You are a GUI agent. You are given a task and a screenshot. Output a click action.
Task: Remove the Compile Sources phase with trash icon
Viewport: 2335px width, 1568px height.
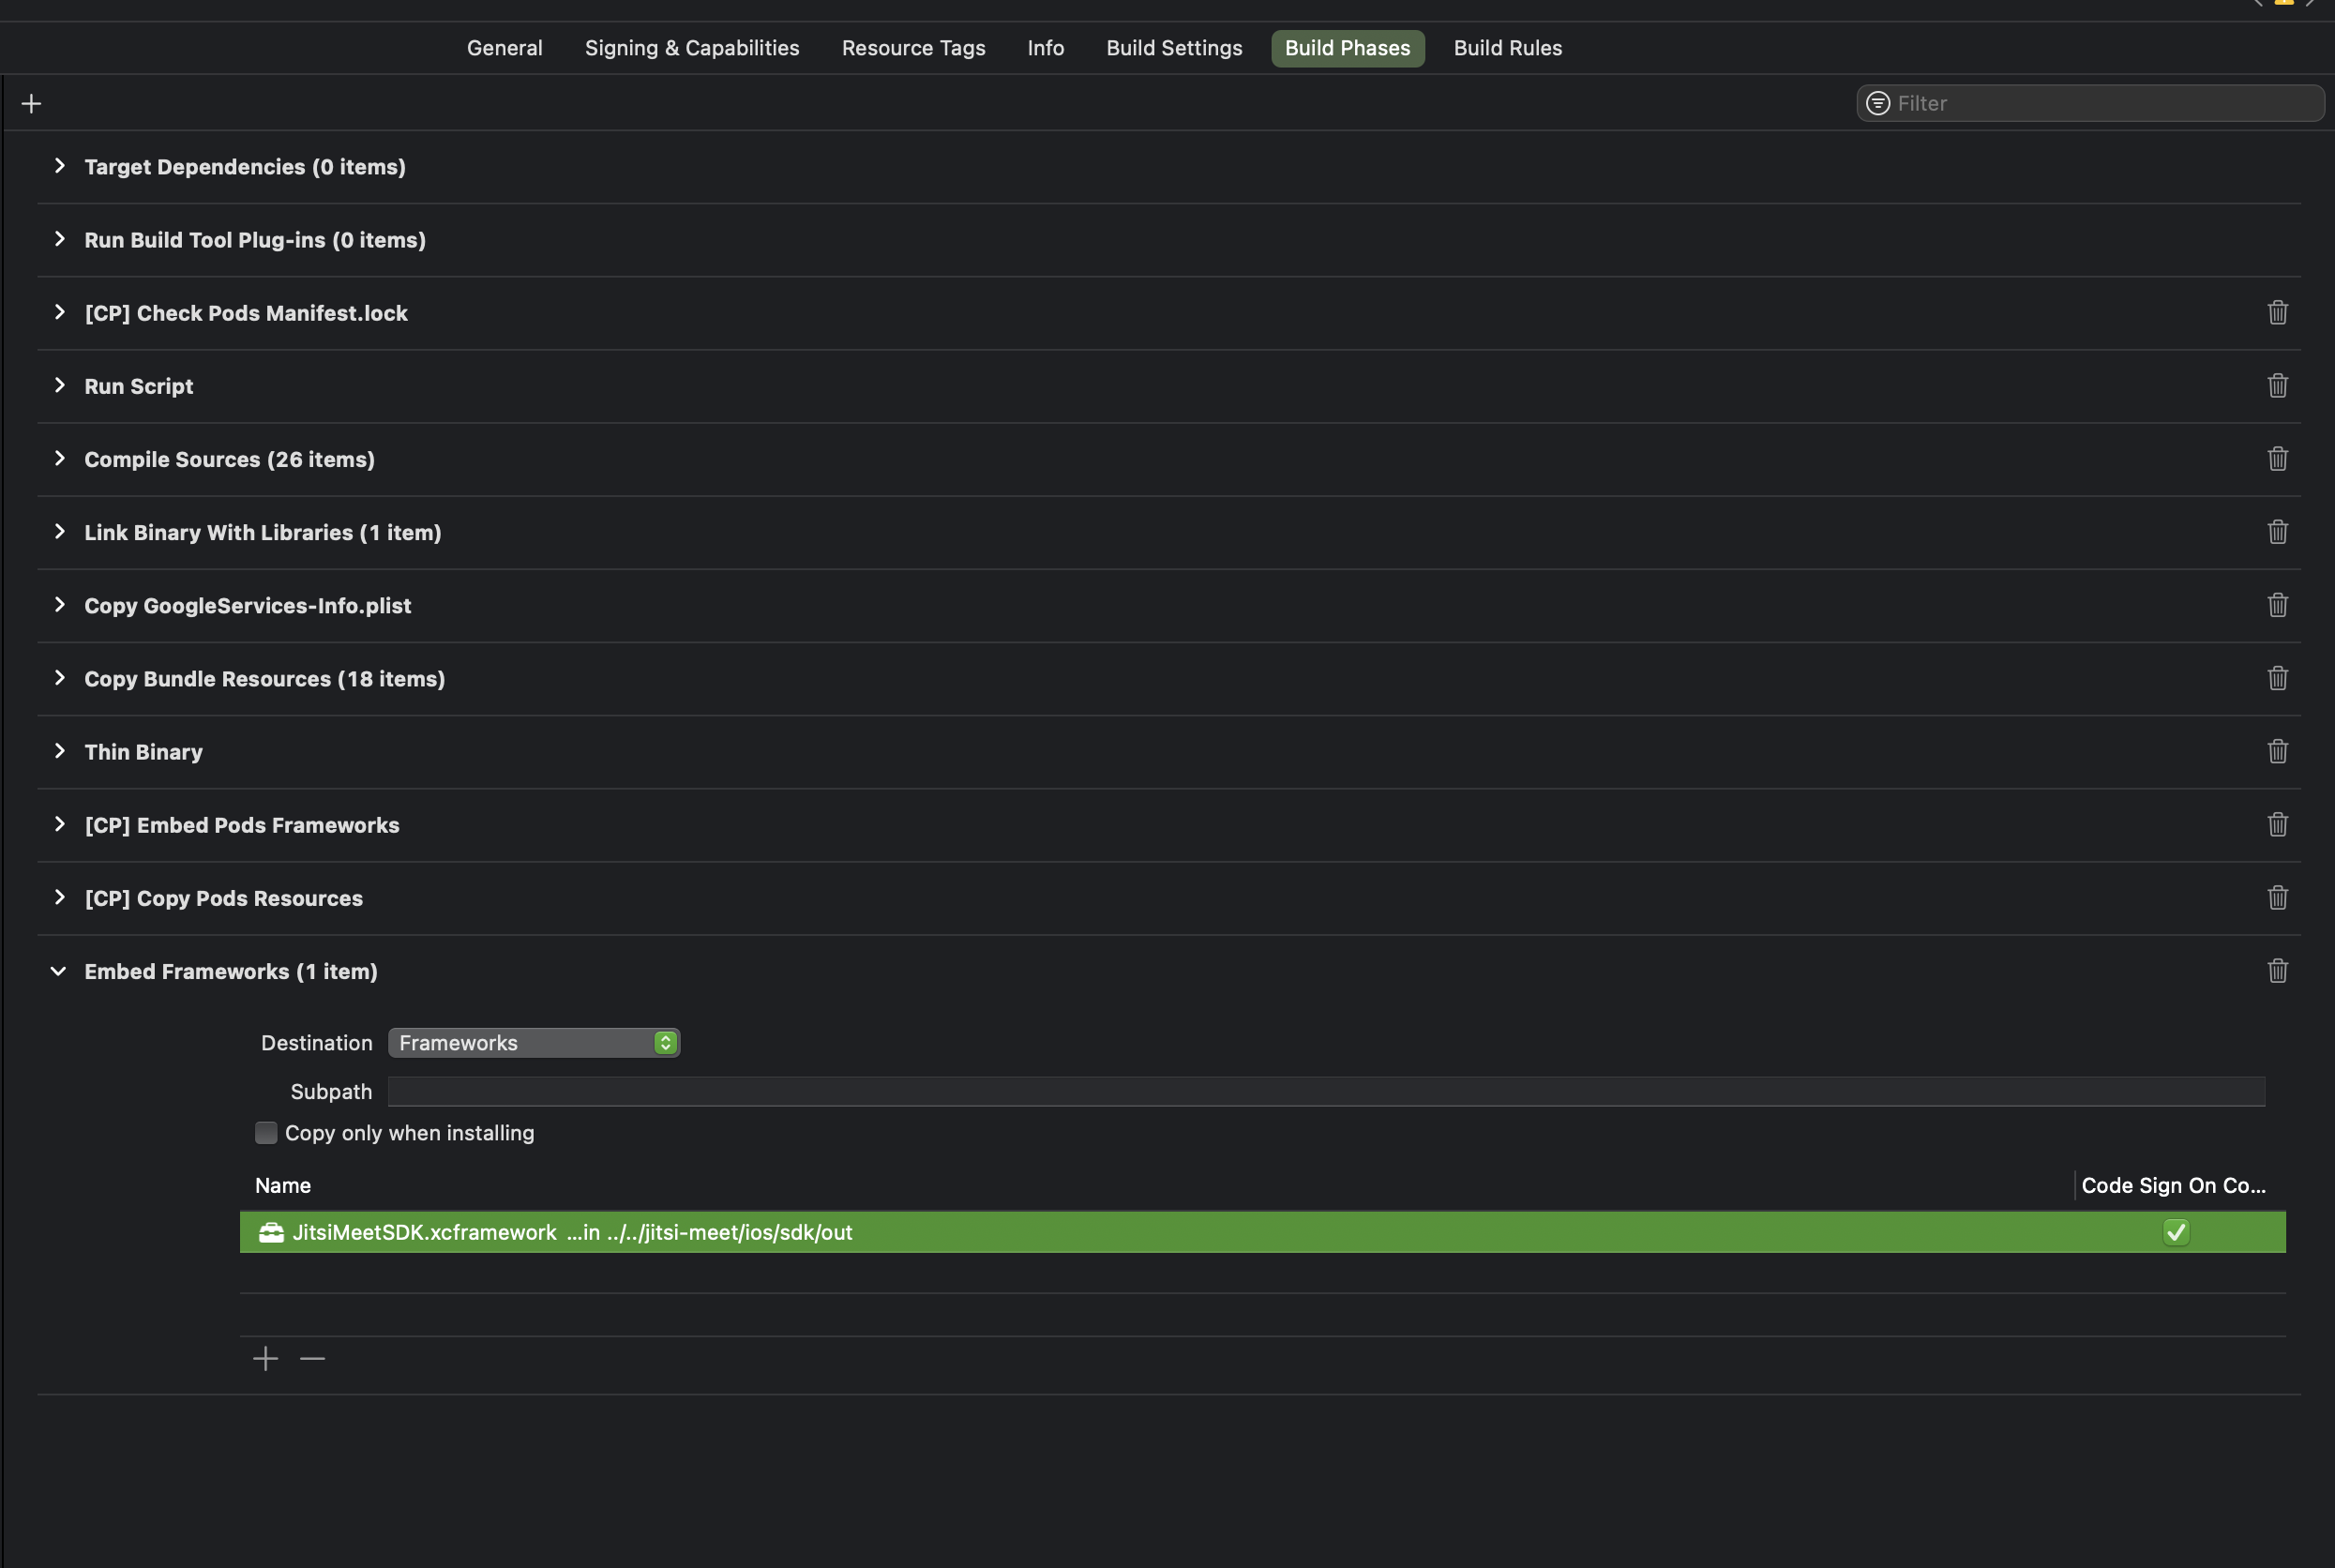click(x=2277, y=459)
